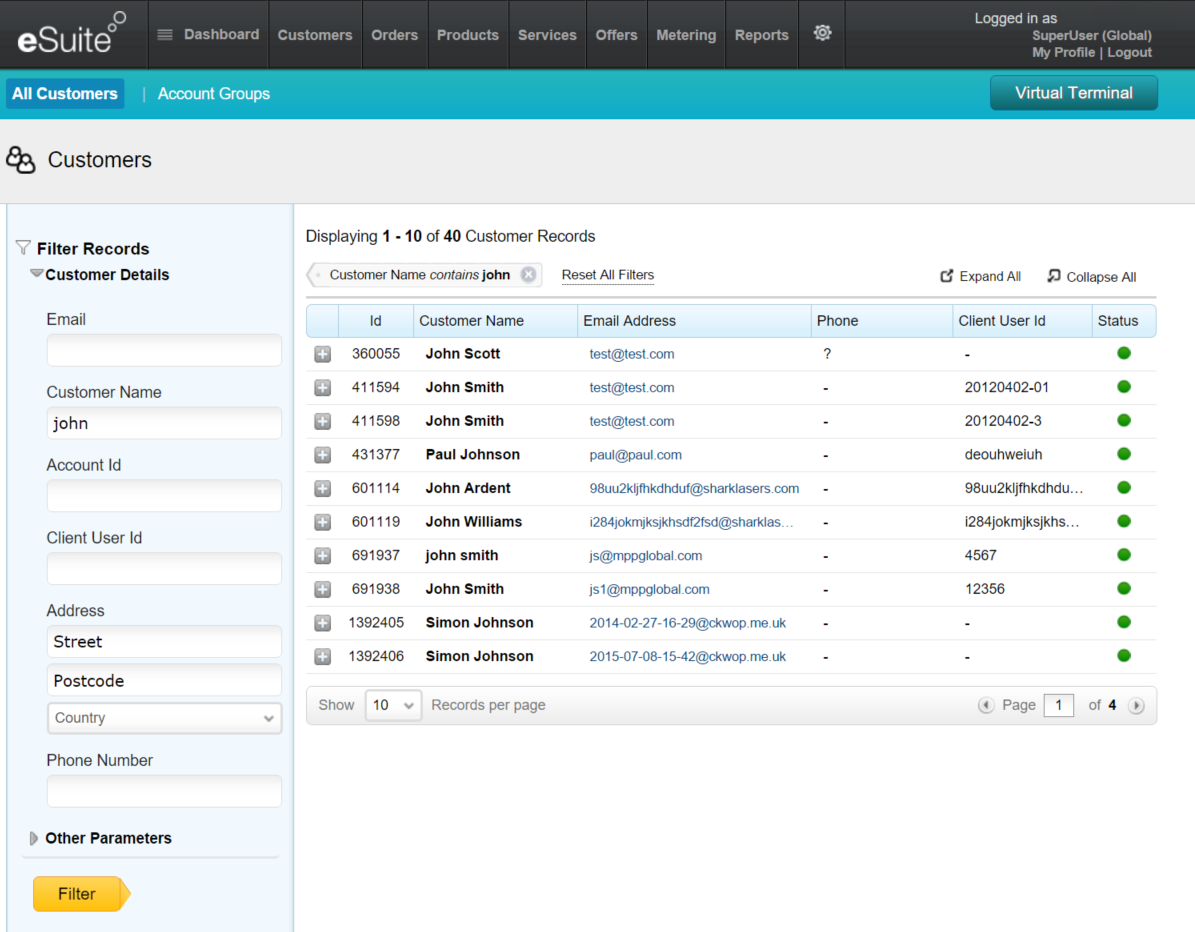
Task: Click the Reset All Filters link
Action: click(608, 275)
